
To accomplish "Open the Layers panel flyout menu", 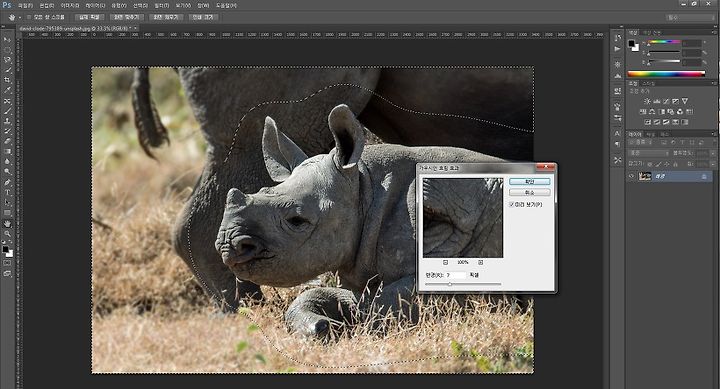I will tap(713, 134).
